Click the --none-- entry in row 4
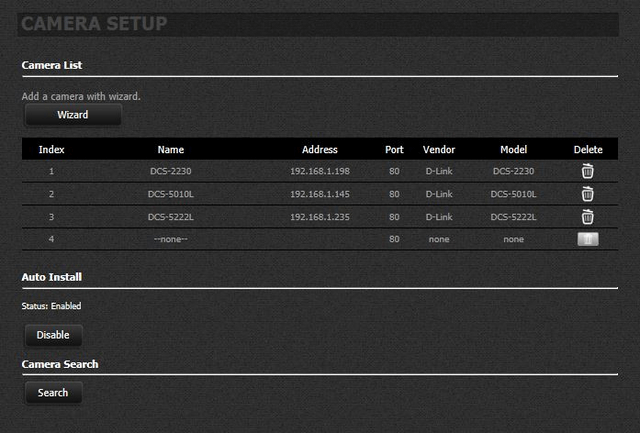Screen dimensions: 640x433 [170, 240]
